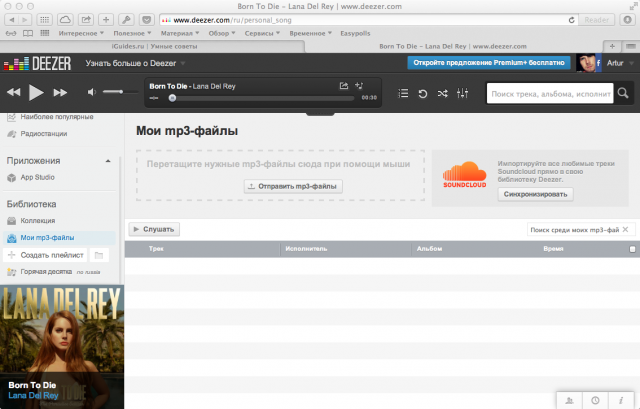Open Safari Top Sites grid icon
Viewport: 640px width, 409px height.
tap(44, 20)
